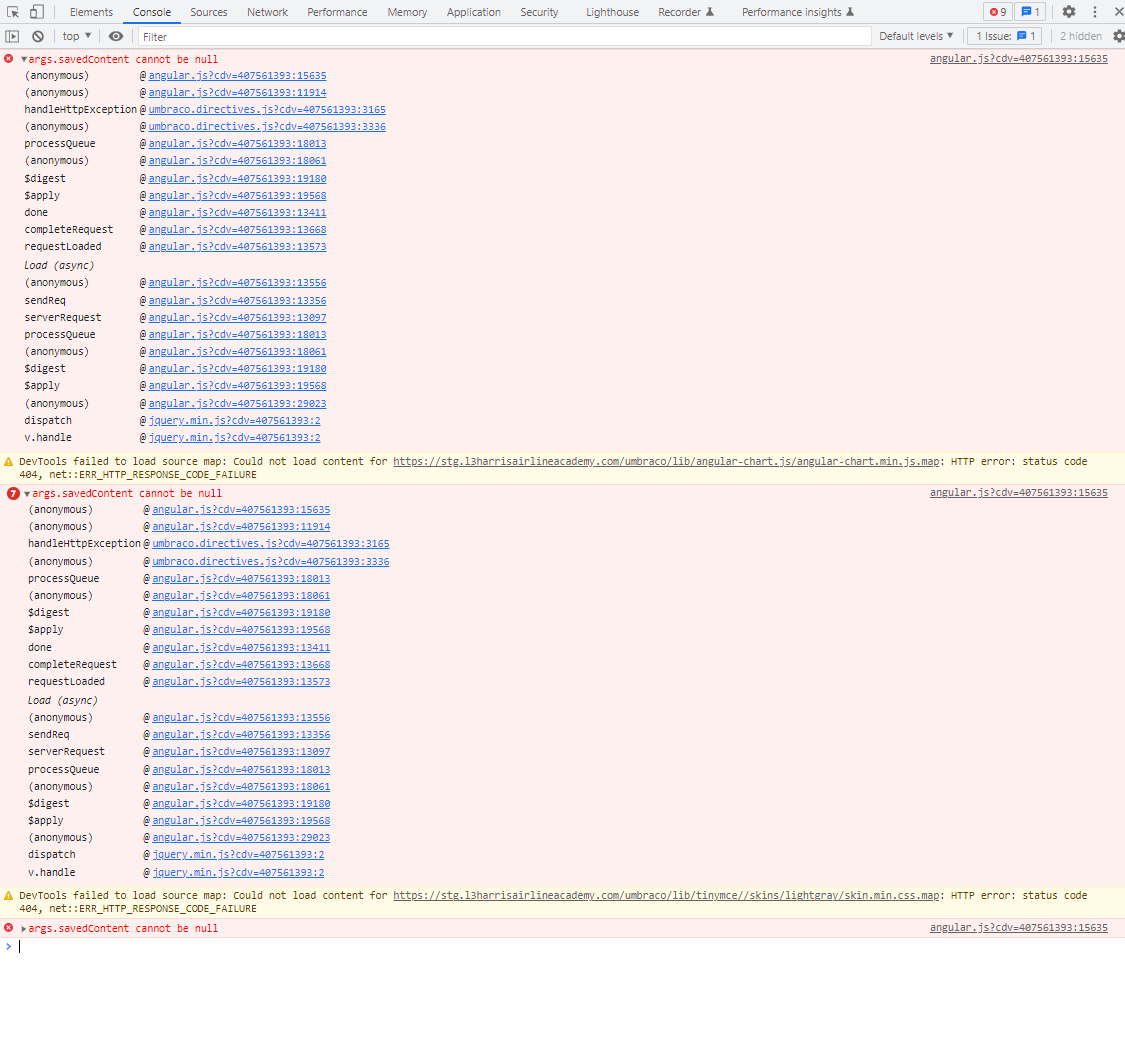Switch to the Lighthouse tab
Screen dimensions: 1125x1041
(612, 12)
